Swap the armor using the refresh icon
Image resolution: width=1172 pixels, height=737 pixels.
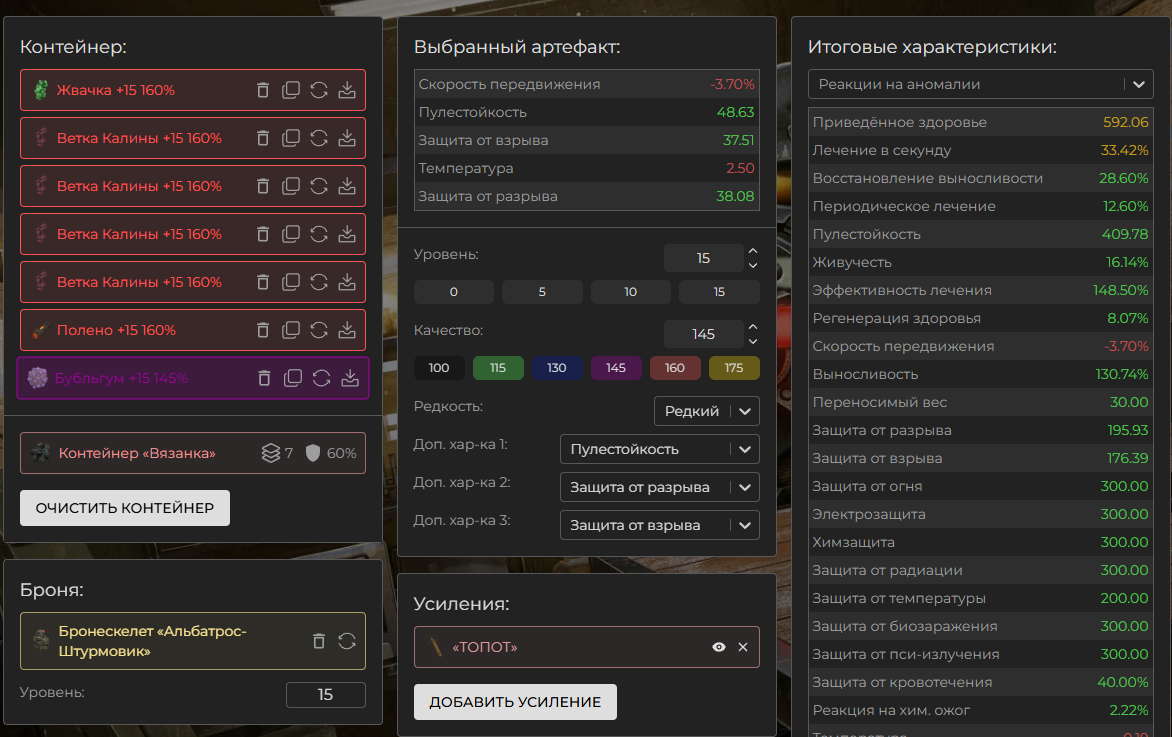[x=347, y=641]
